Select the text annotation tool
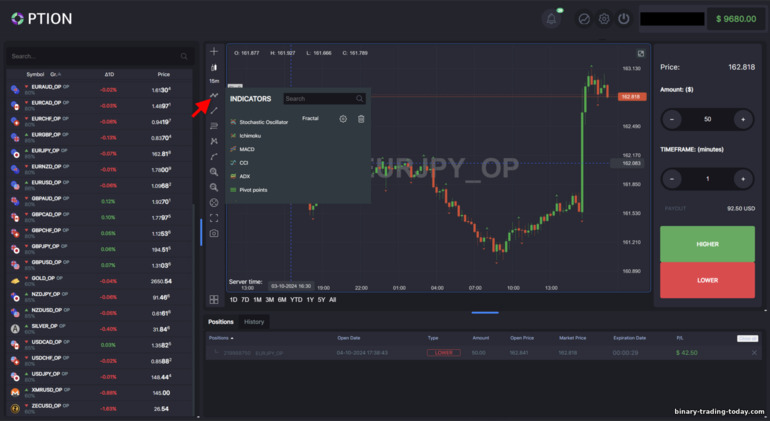Viewport: 770px width, 421px height. click(x=214, y=126)
